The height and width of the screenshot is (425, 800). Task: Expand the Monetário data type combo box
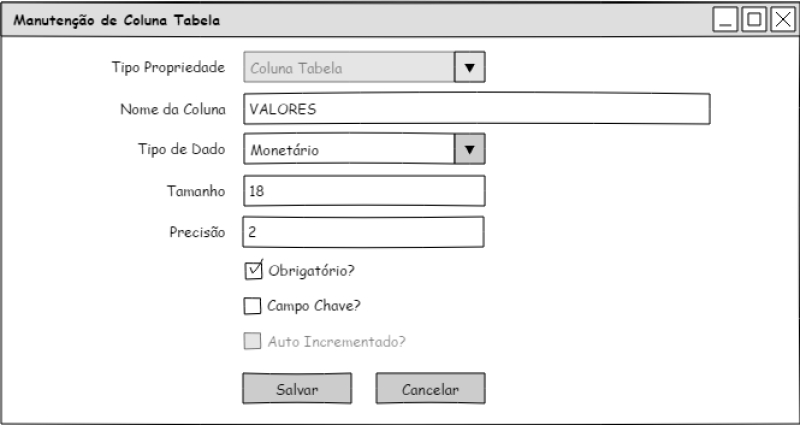349,150
